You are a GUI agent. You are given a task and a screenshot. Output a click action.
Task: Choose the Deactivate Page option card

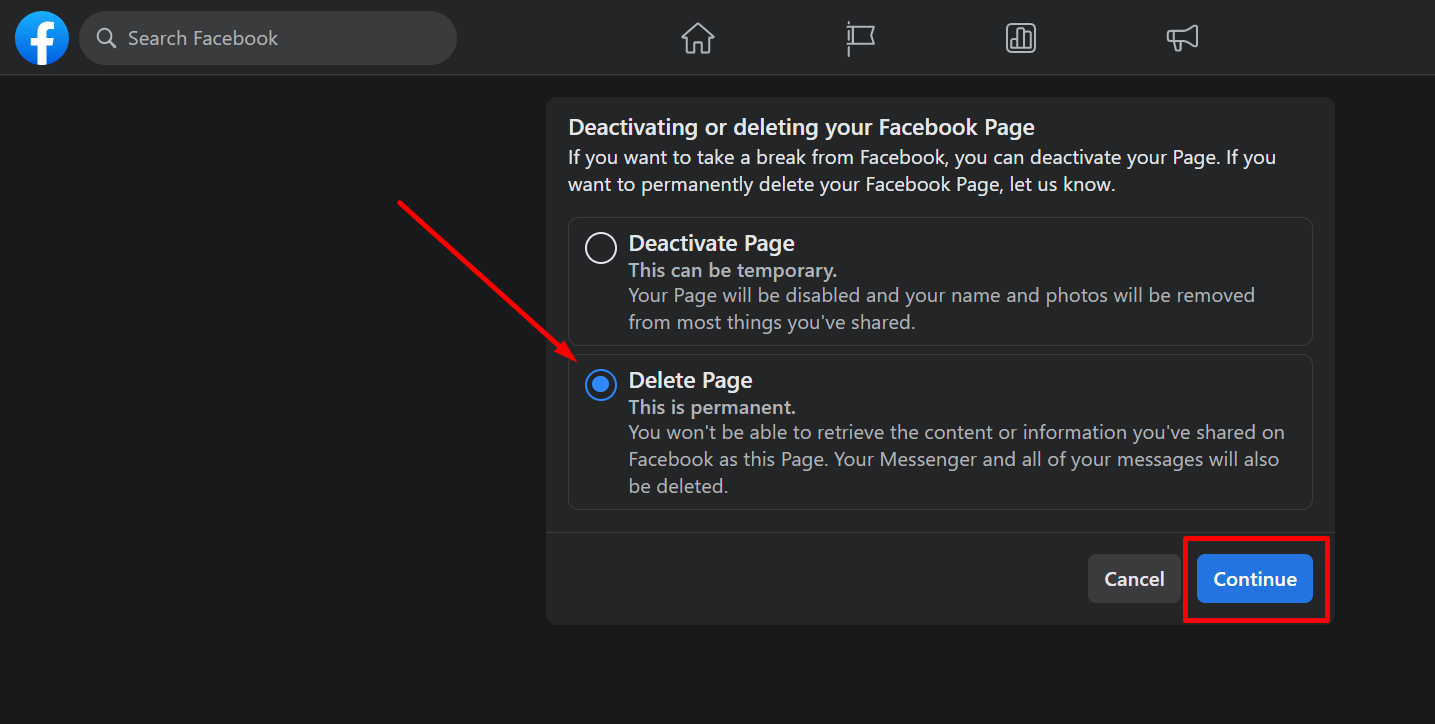coord(940,282)
